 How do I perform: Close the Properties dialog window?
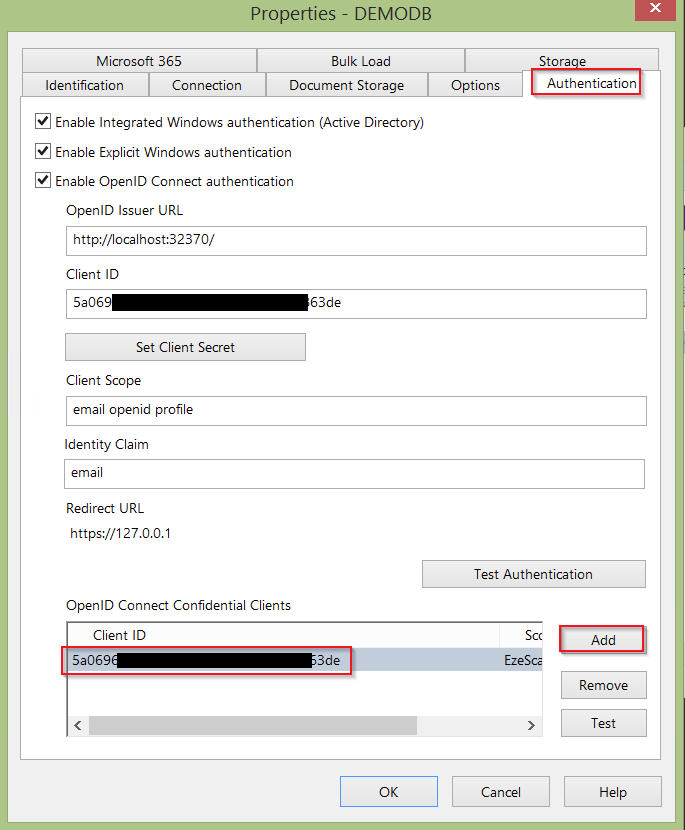point(654,11)
